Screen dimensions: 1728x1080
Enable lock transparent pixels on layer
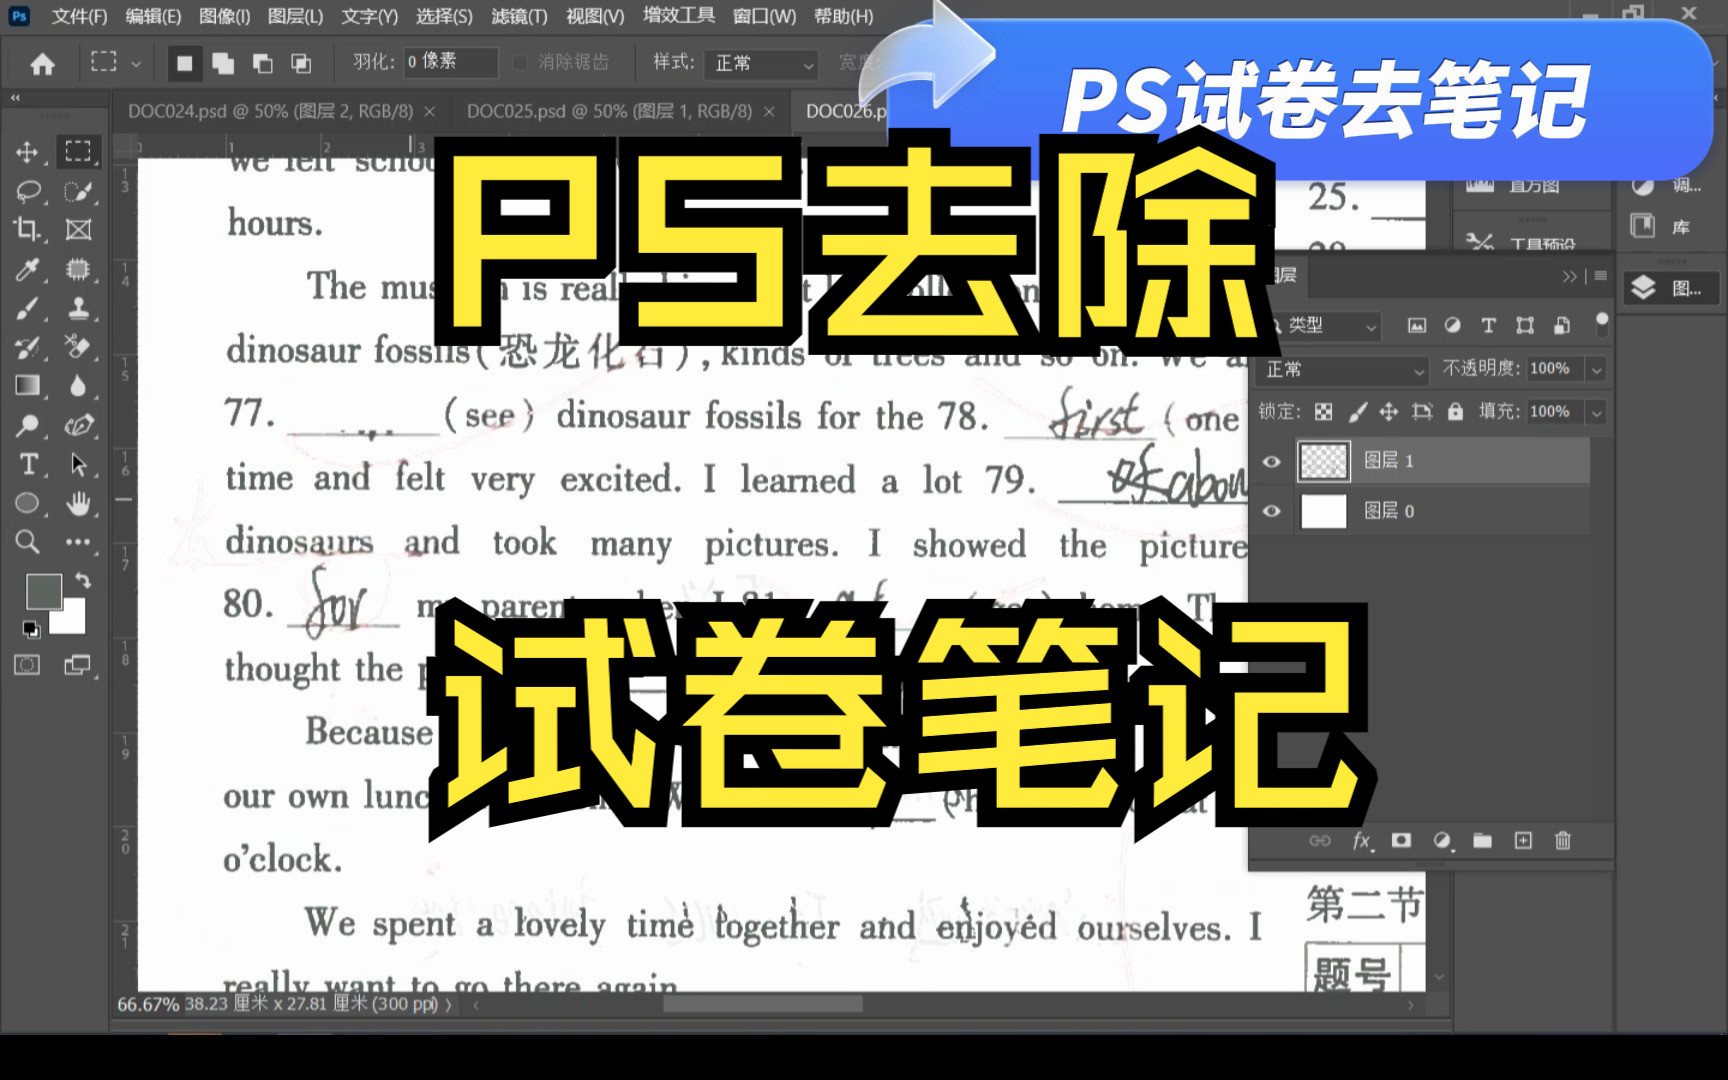tap(1323, 411)
